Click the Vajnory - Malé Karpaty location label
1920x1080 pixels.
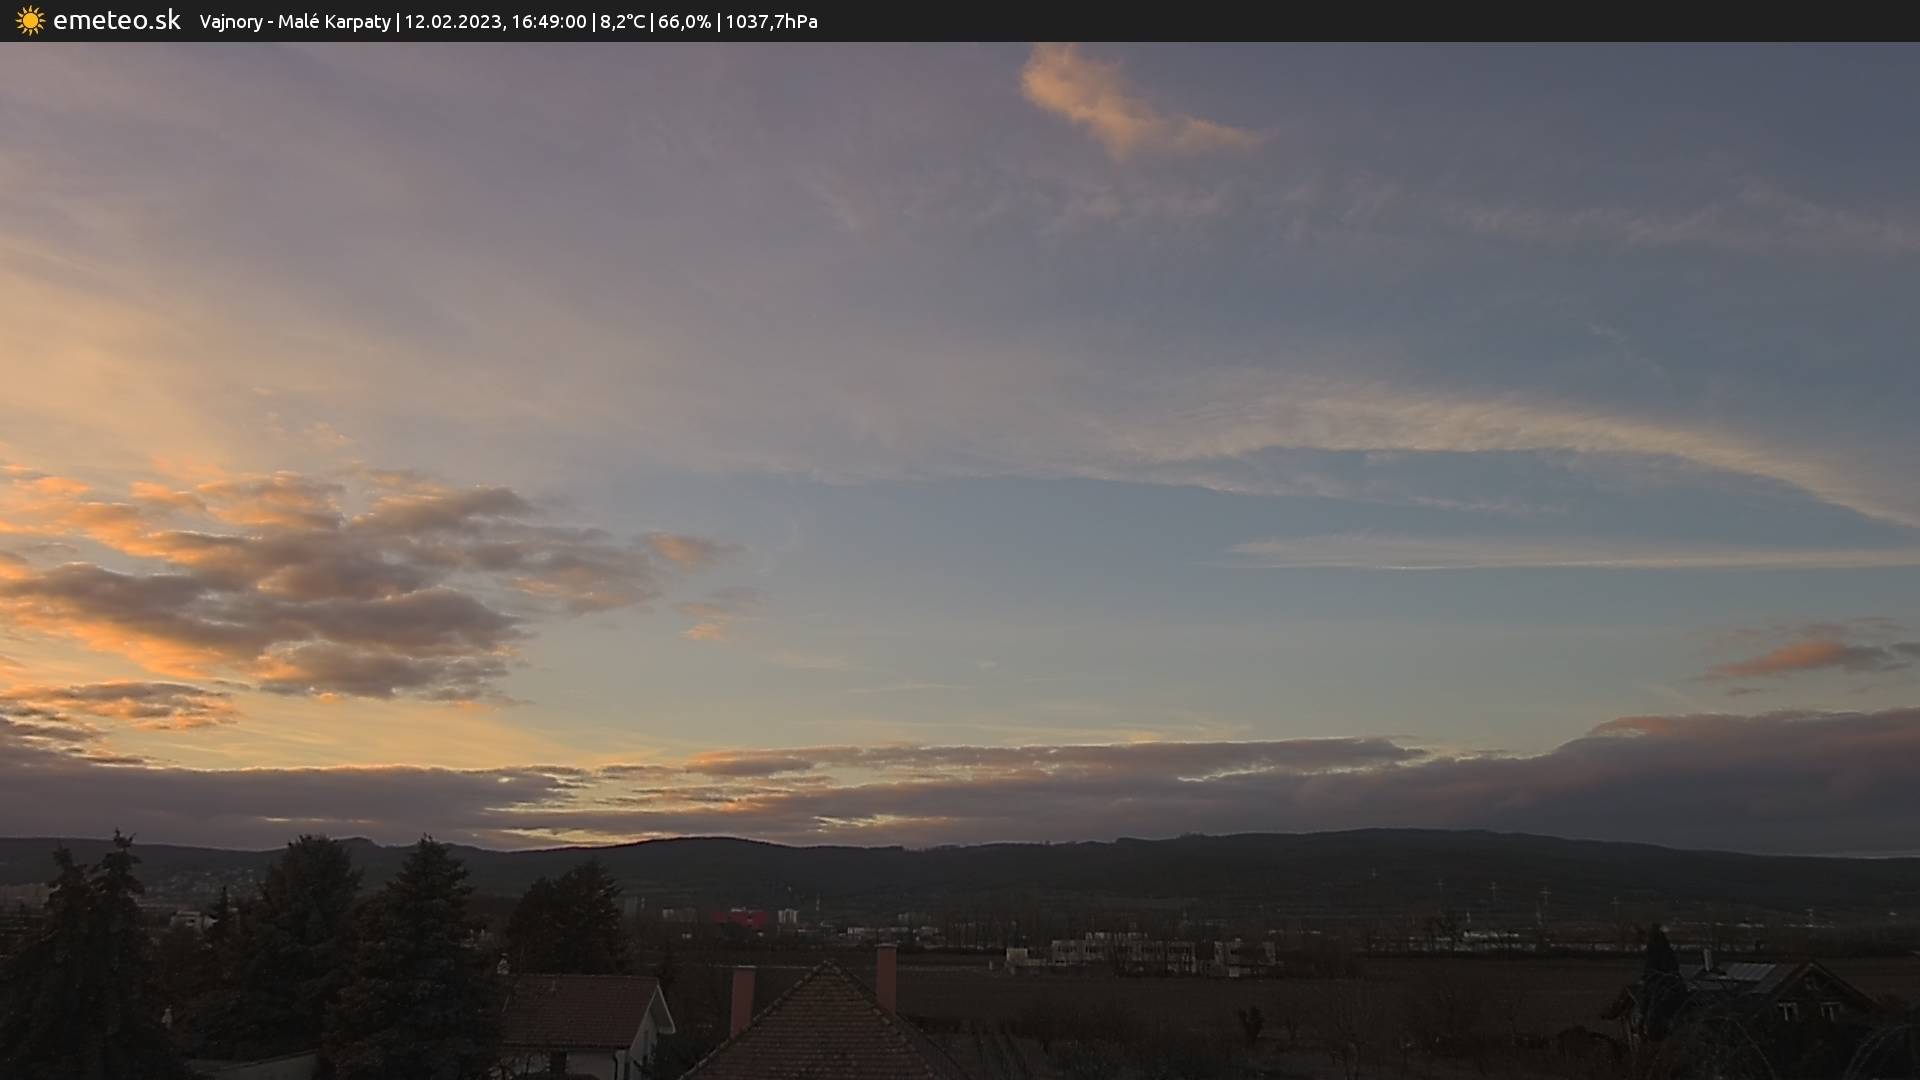294,21
